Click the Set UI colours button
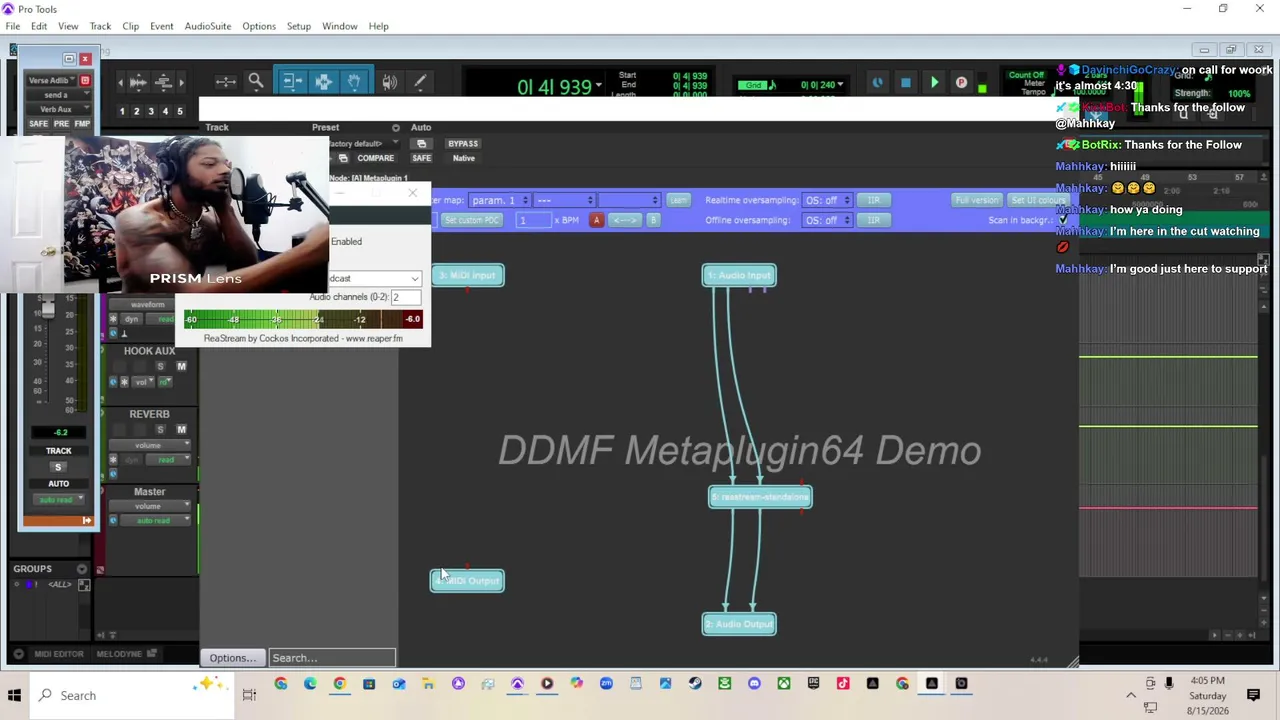Viewport: 1280px width, 720px height. [1038, 200]
